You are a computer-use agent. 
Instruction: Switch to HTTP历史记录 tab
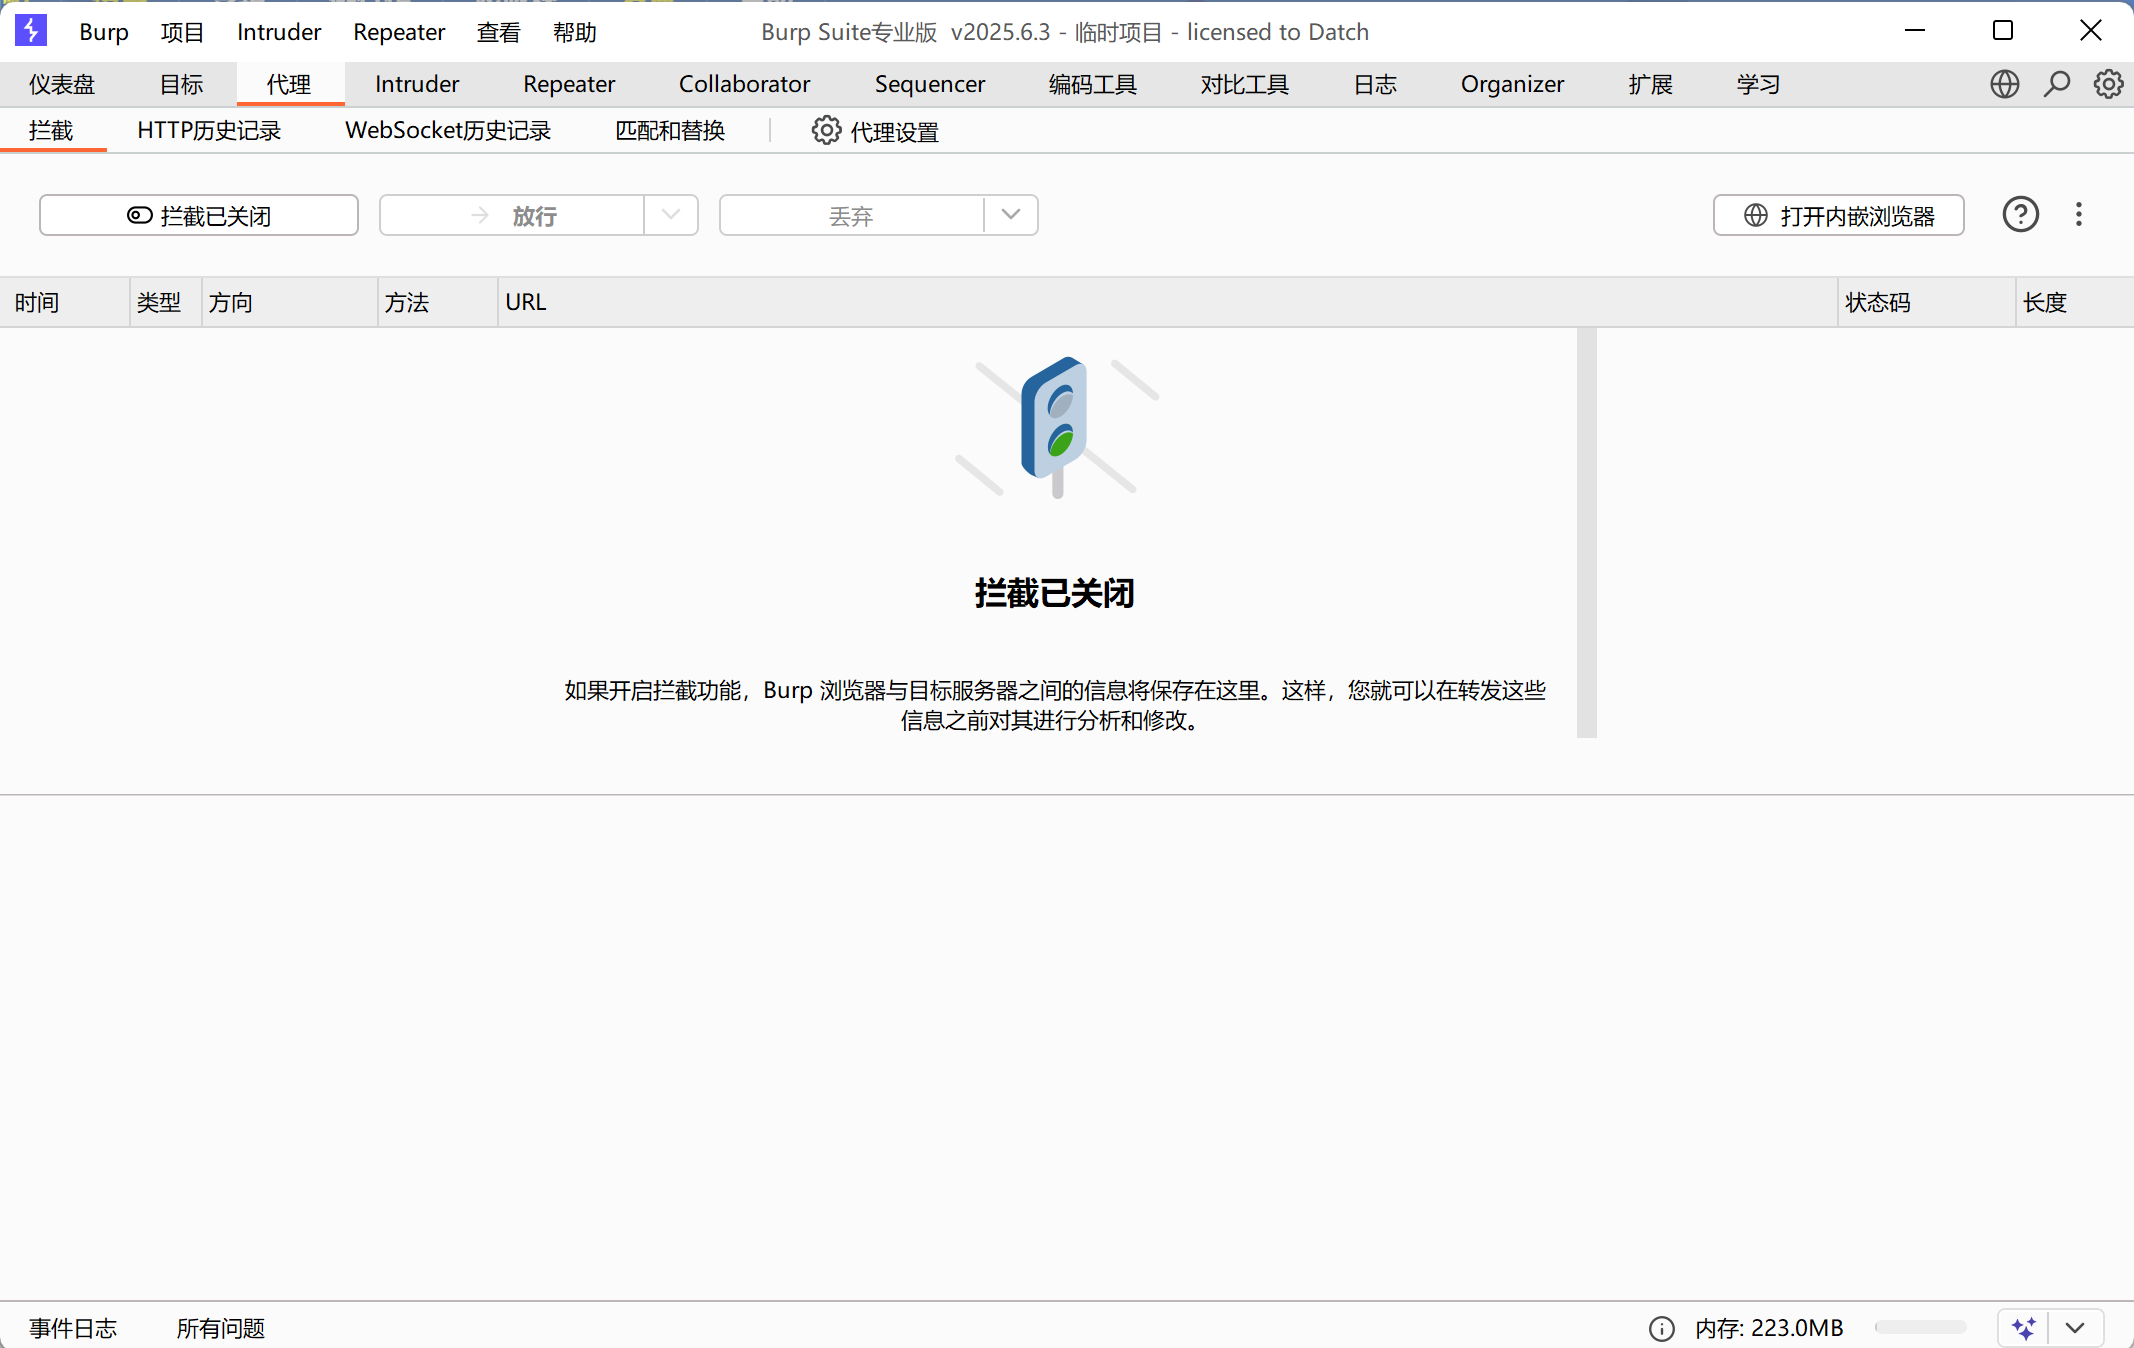[209, 131]
